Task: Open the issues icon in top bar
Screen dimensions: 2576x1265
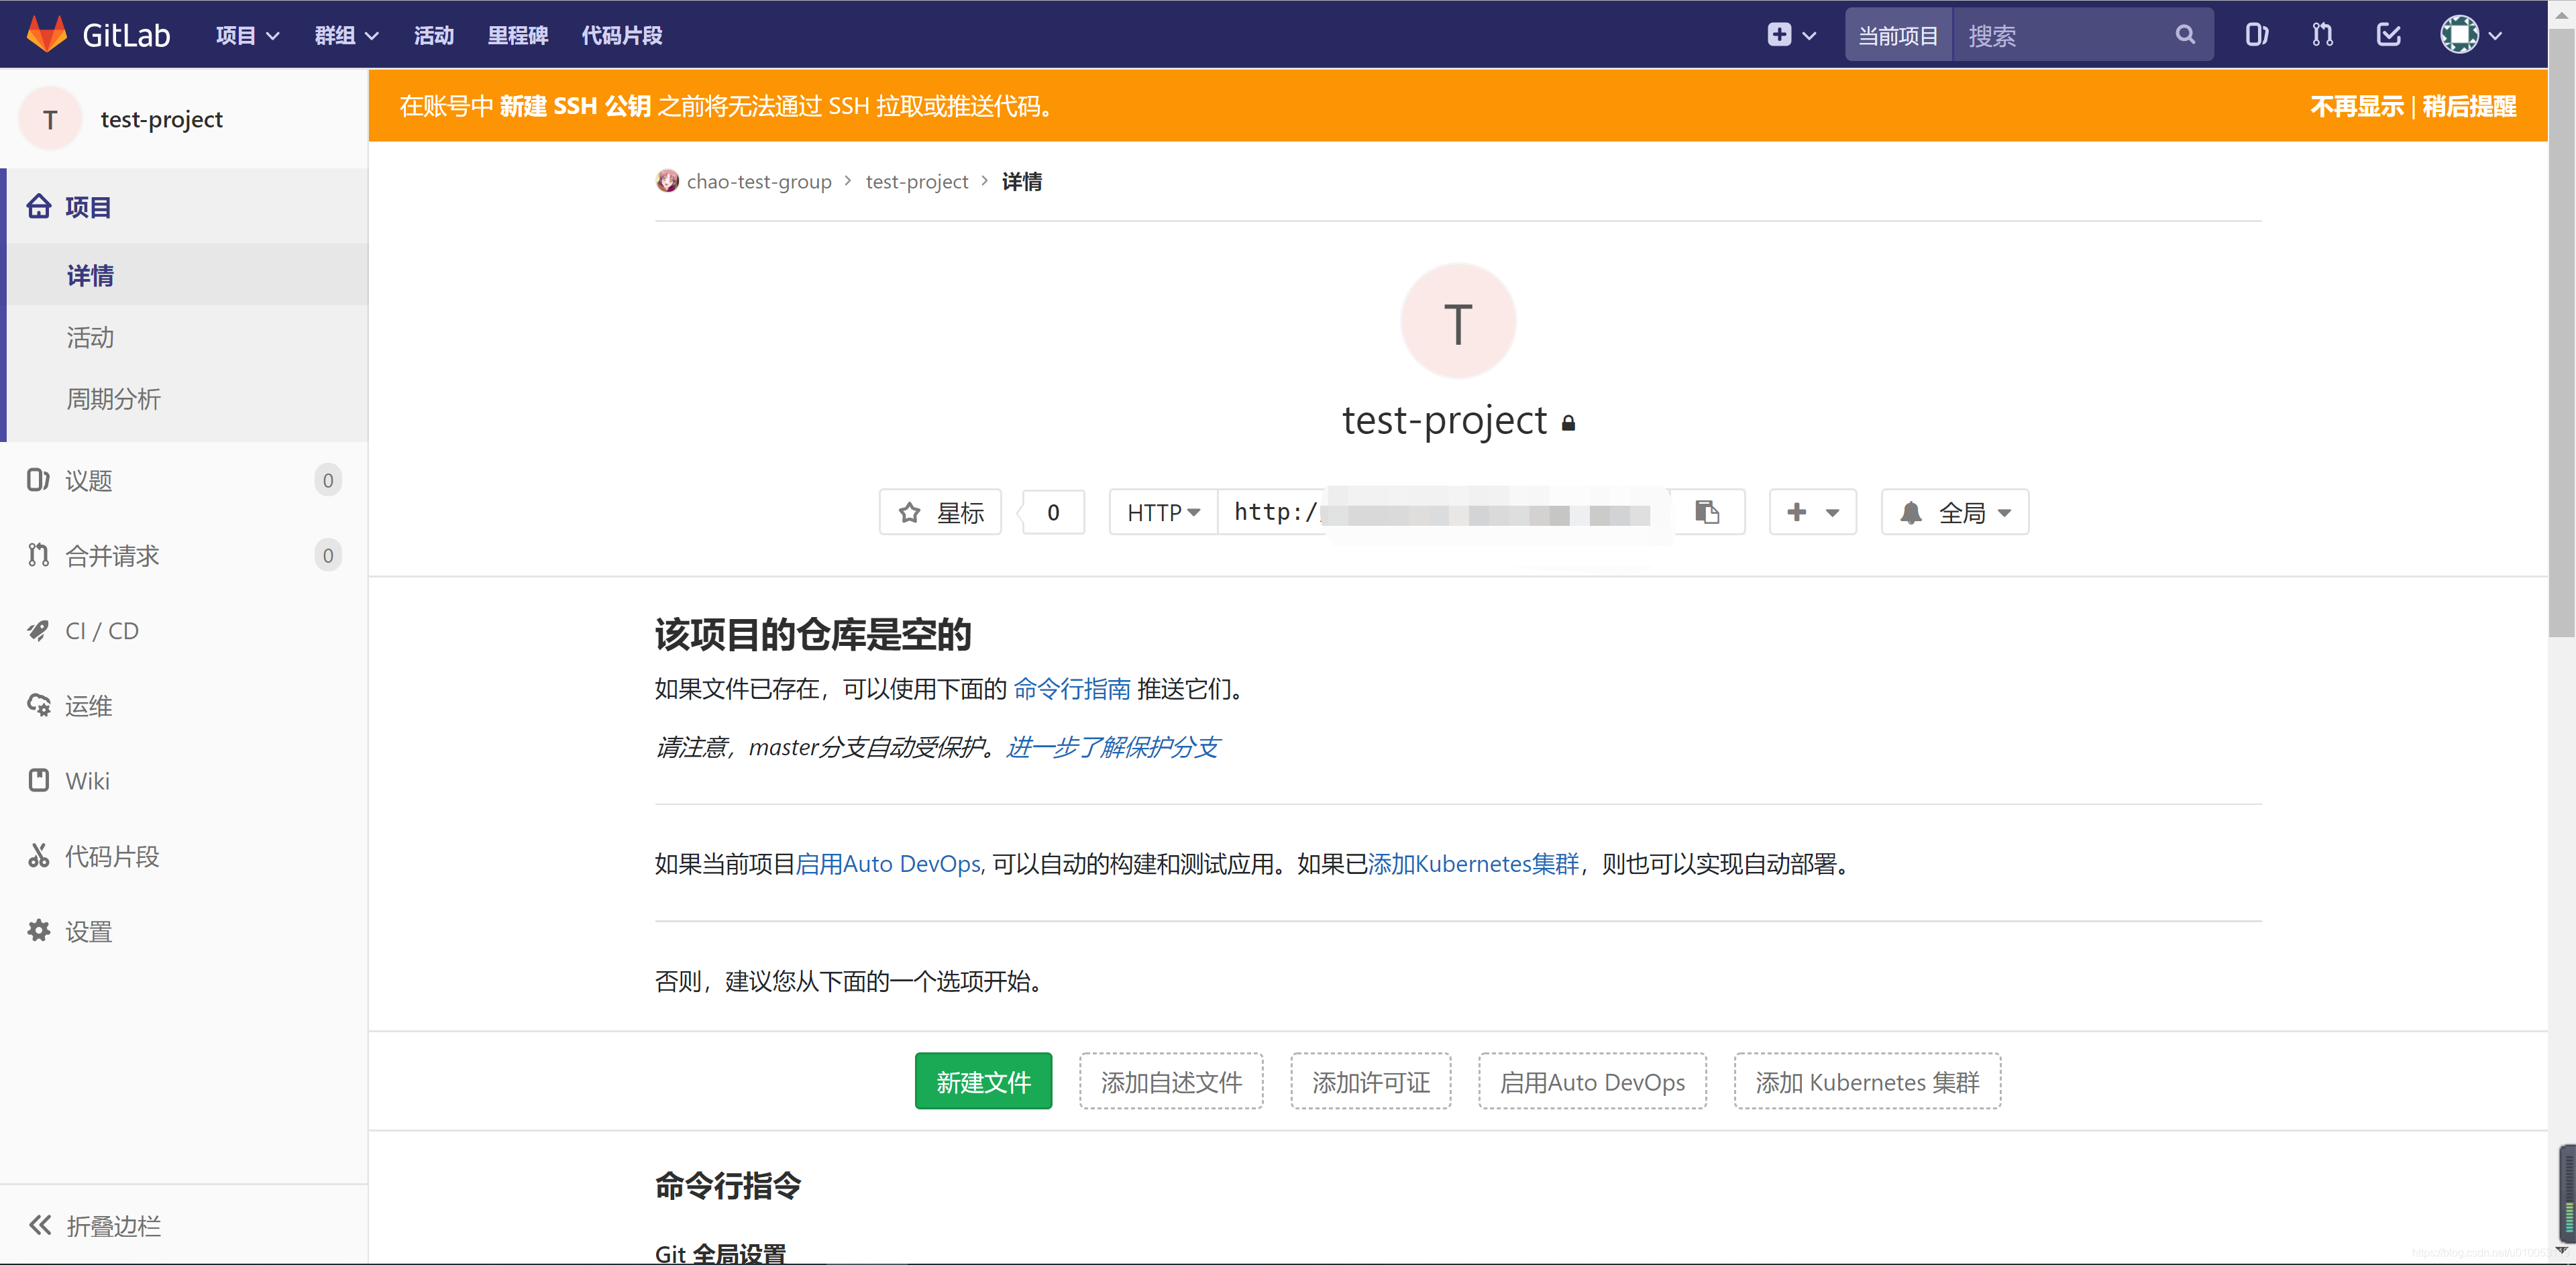Action: click(2256, 35)
